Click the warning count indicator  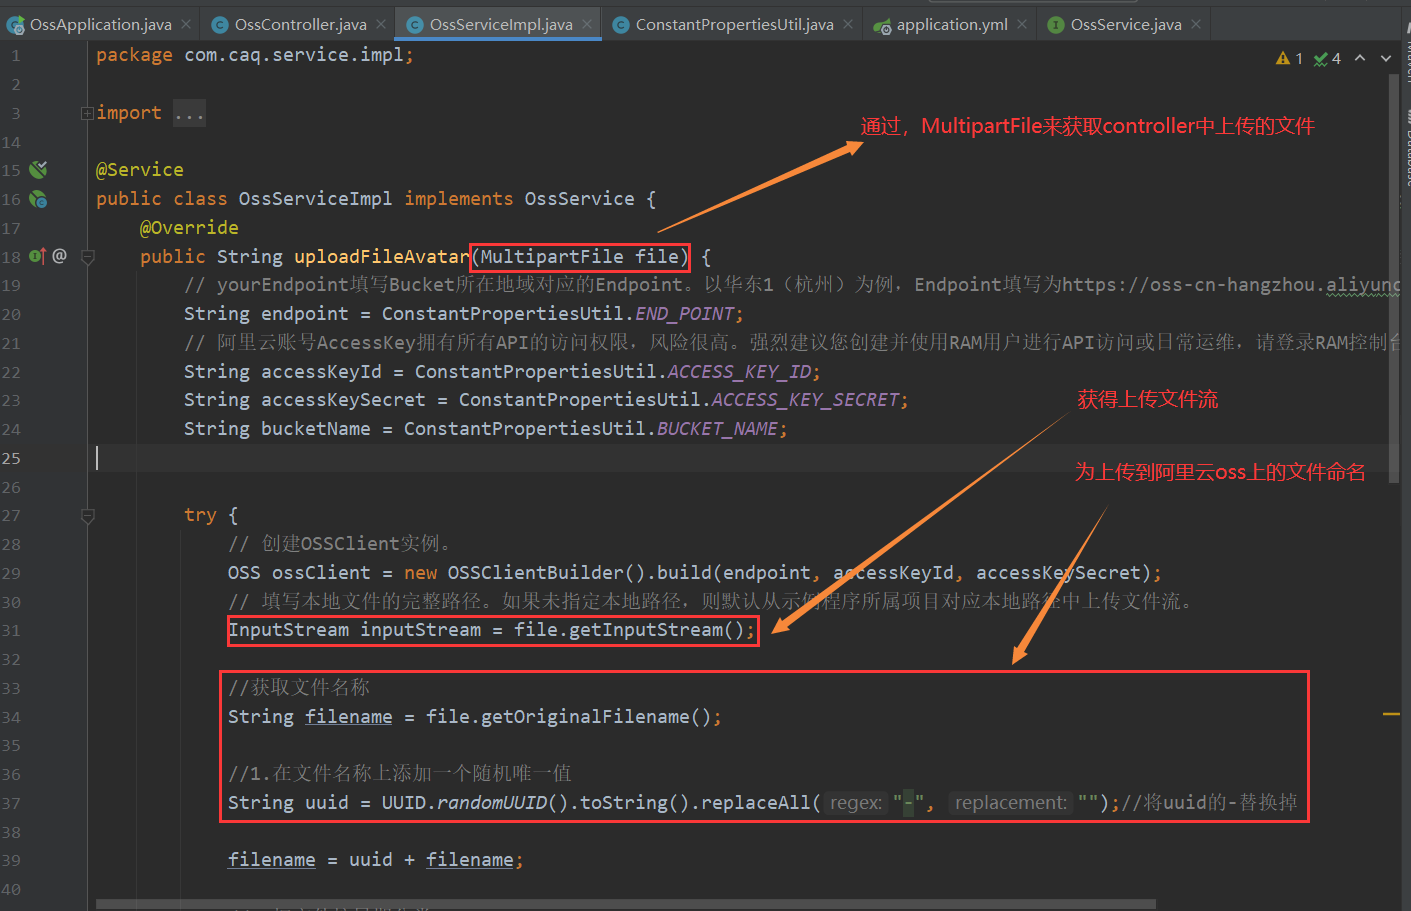[1289, 58]
